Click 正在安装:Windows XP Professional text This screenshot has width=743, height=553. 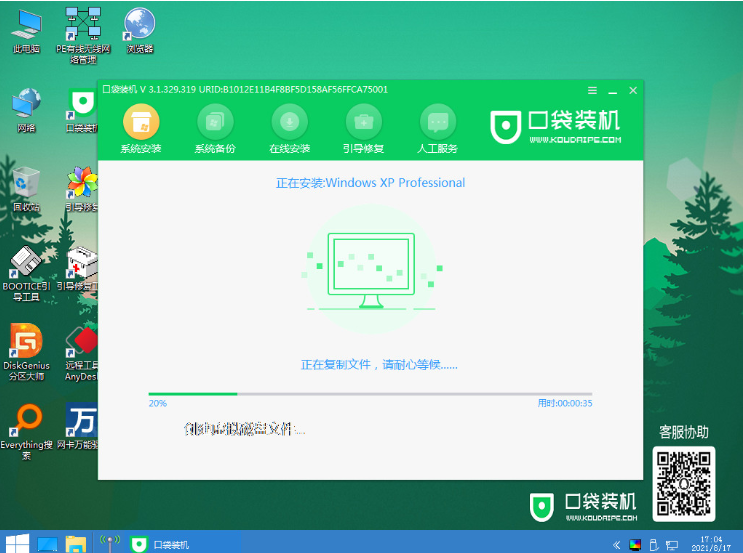[x=371, y=183]
